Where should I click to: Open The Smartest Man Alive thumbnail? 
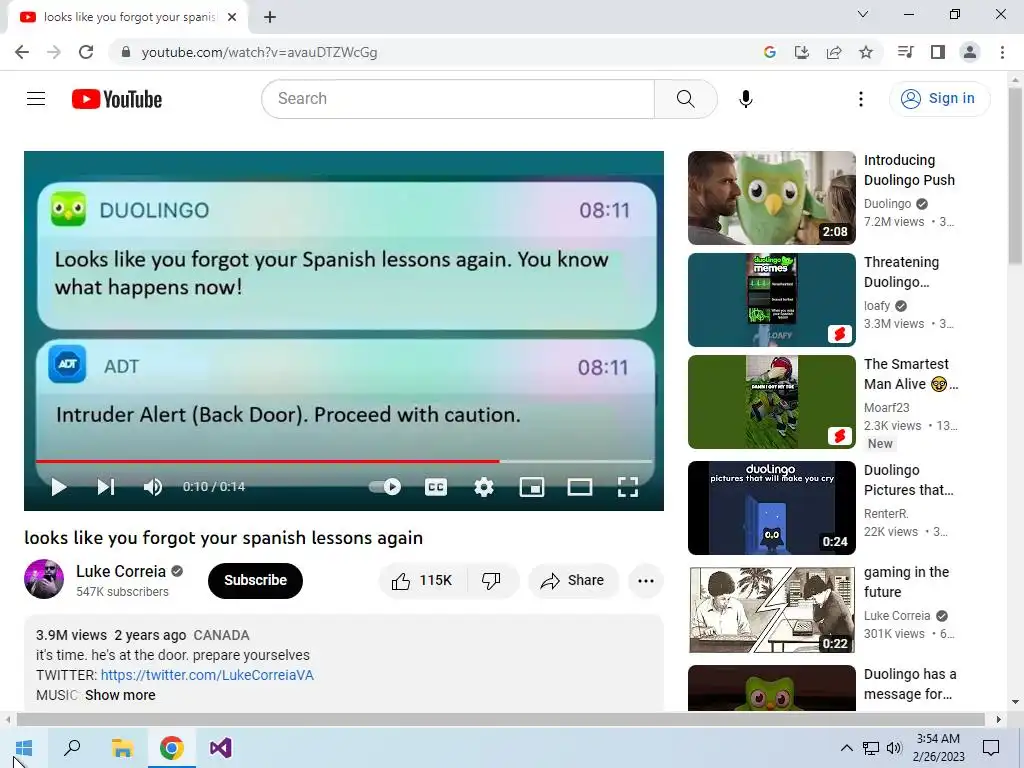pos(772,402)
